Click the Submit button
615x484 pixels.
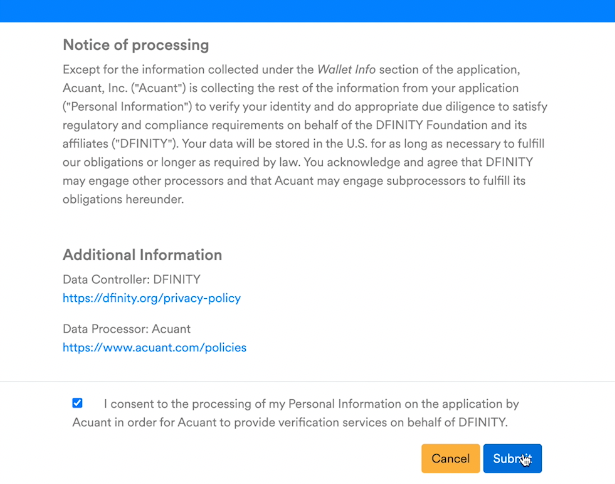coord(512,458)
